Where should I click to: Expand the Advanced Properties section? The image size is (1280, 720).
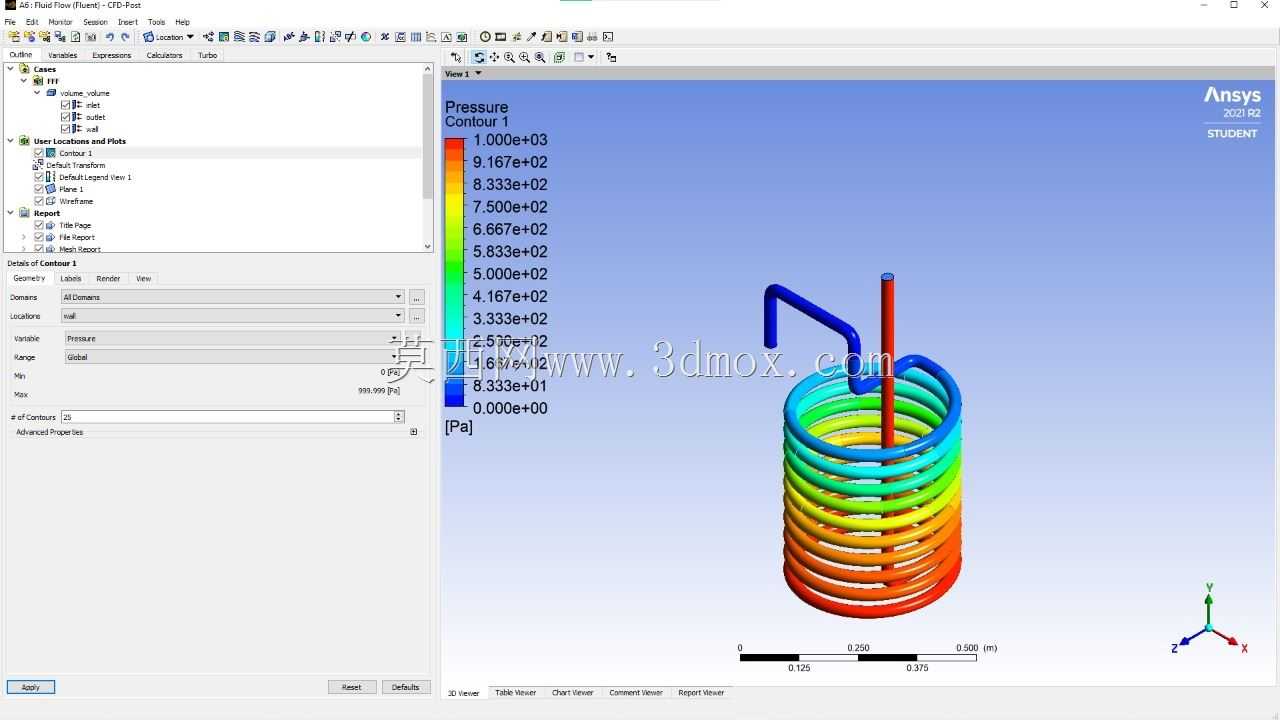click(x=414, y=432)
